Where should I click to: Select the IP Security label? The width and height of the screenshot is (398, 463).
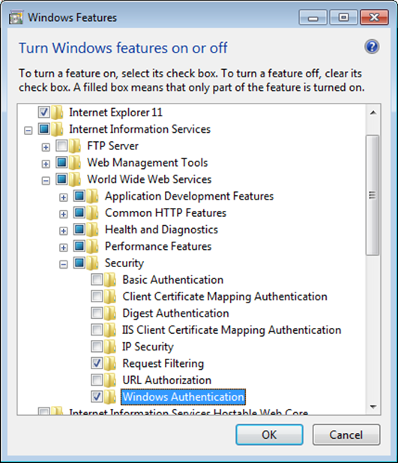[148, 347]
